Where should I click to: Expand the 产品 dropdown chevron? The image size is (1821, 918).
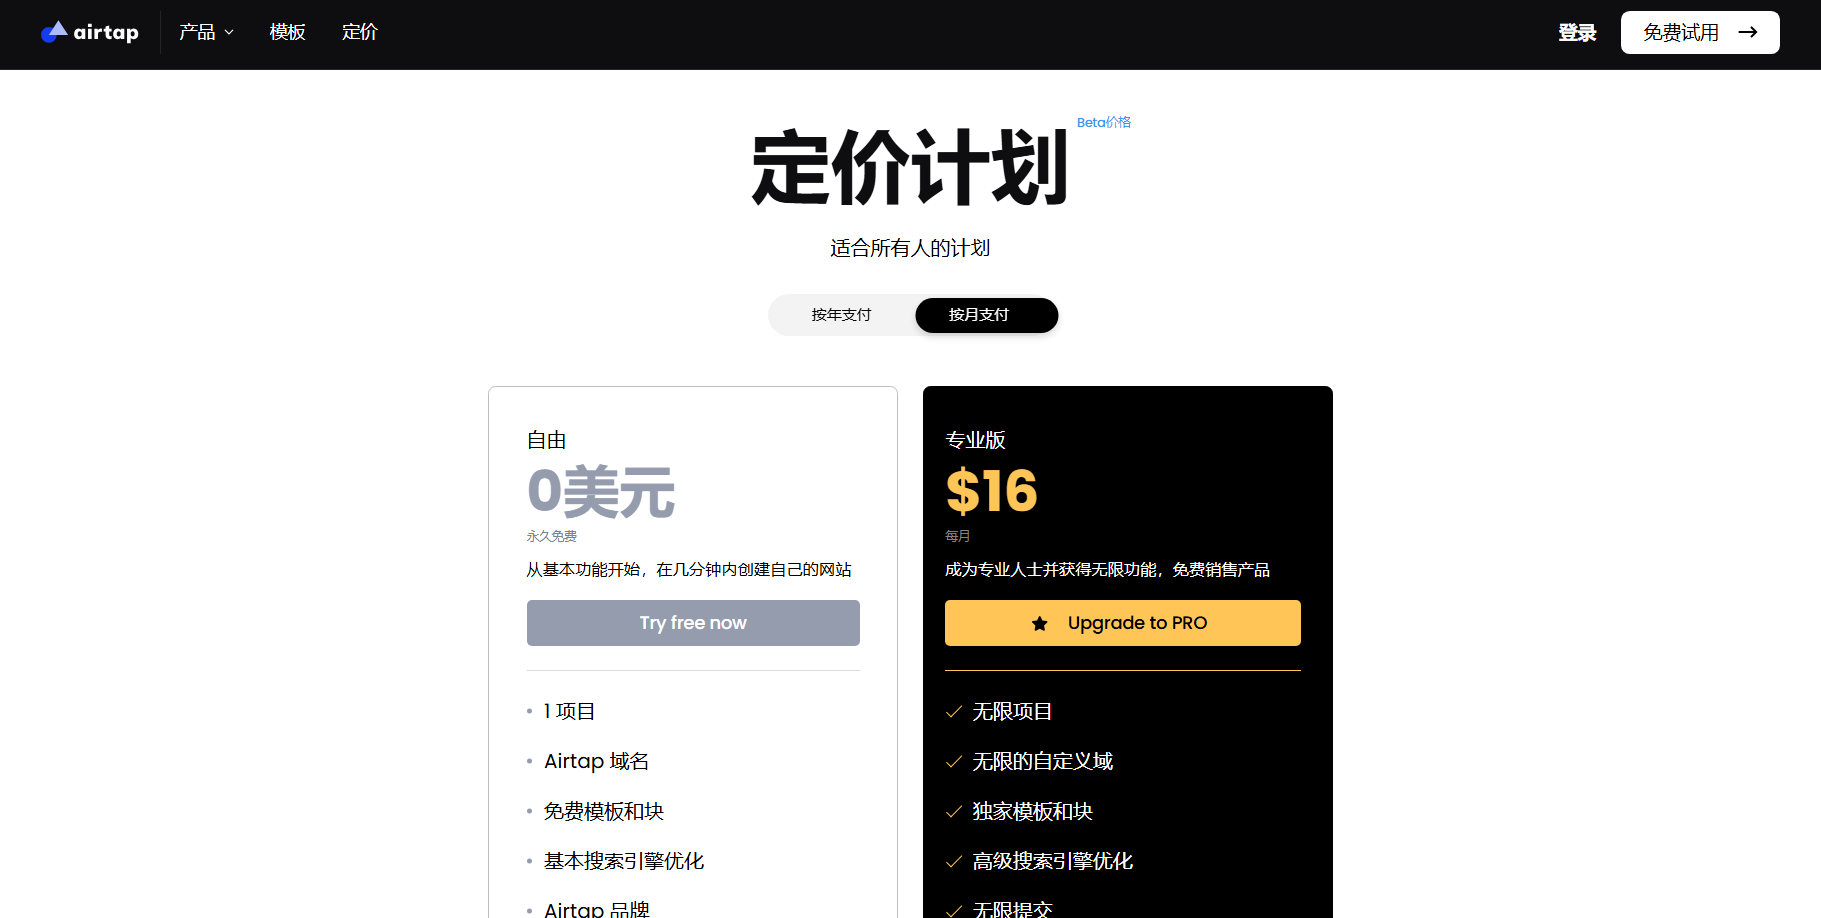pyautogui.click(x=229, y=33)
